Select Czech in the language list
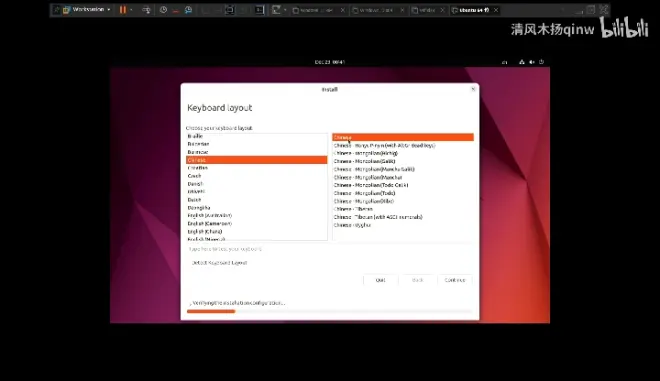 coord(256,176)
